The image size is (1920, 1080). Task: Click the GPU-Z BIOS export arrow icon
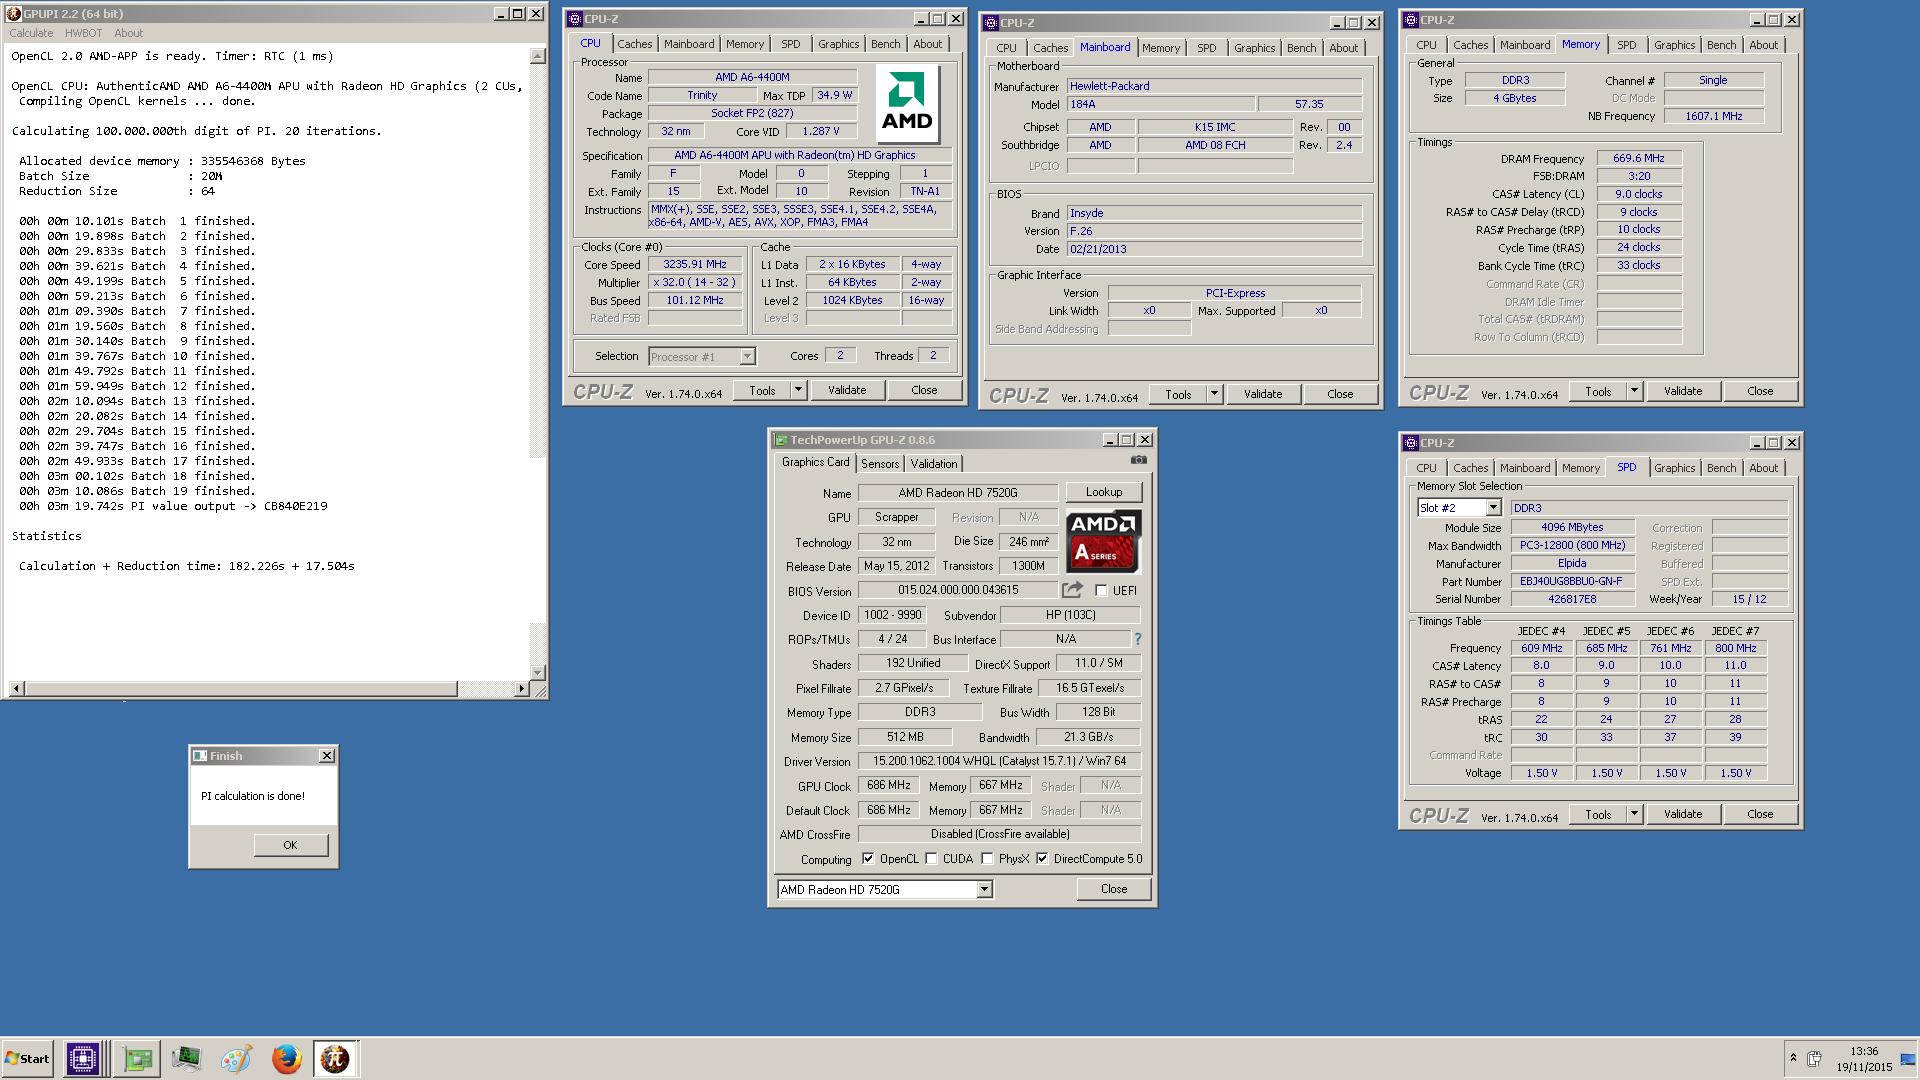[x=1072, y=590]
